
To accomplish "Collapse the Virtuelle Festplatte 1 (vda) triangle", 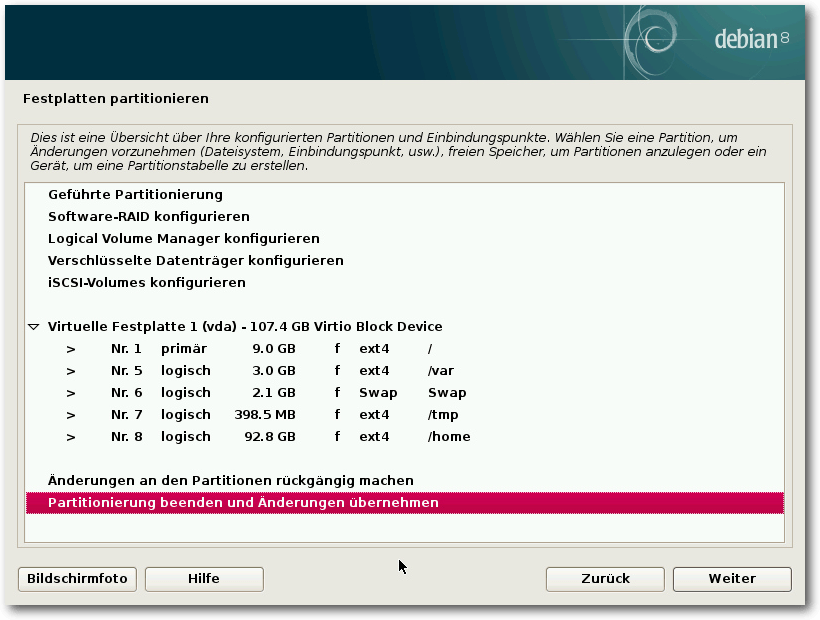I will pos(33,327).
